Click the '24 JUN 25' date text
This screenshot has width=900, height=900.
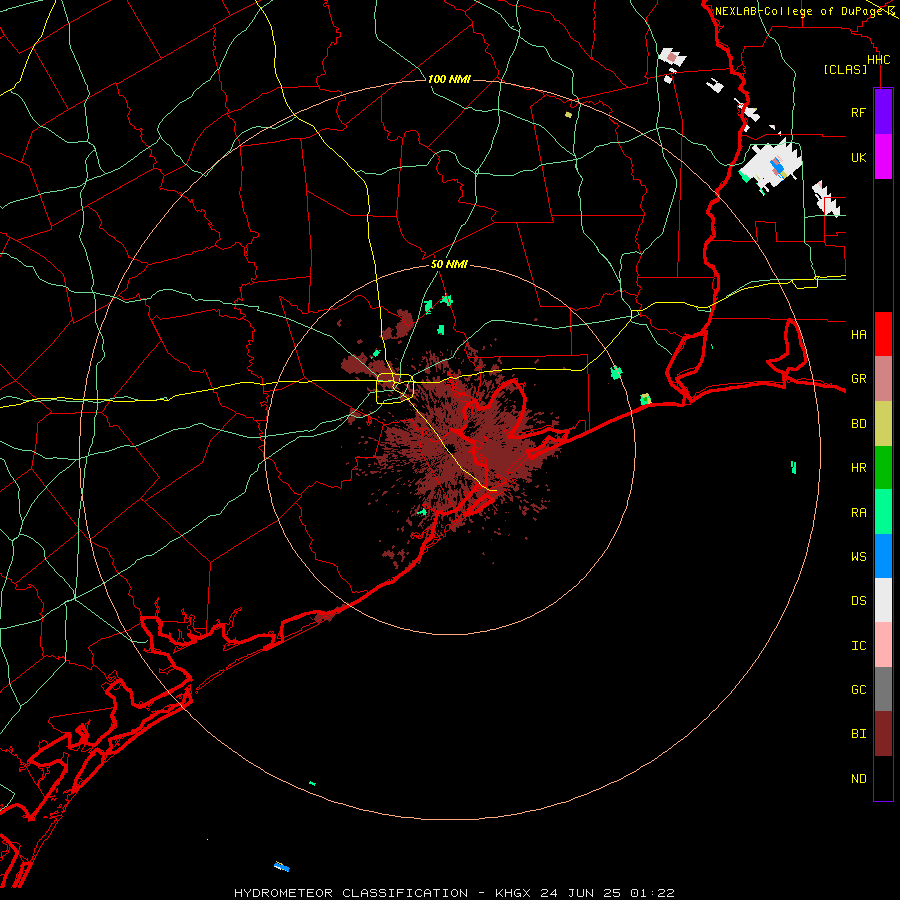point(580,893)
